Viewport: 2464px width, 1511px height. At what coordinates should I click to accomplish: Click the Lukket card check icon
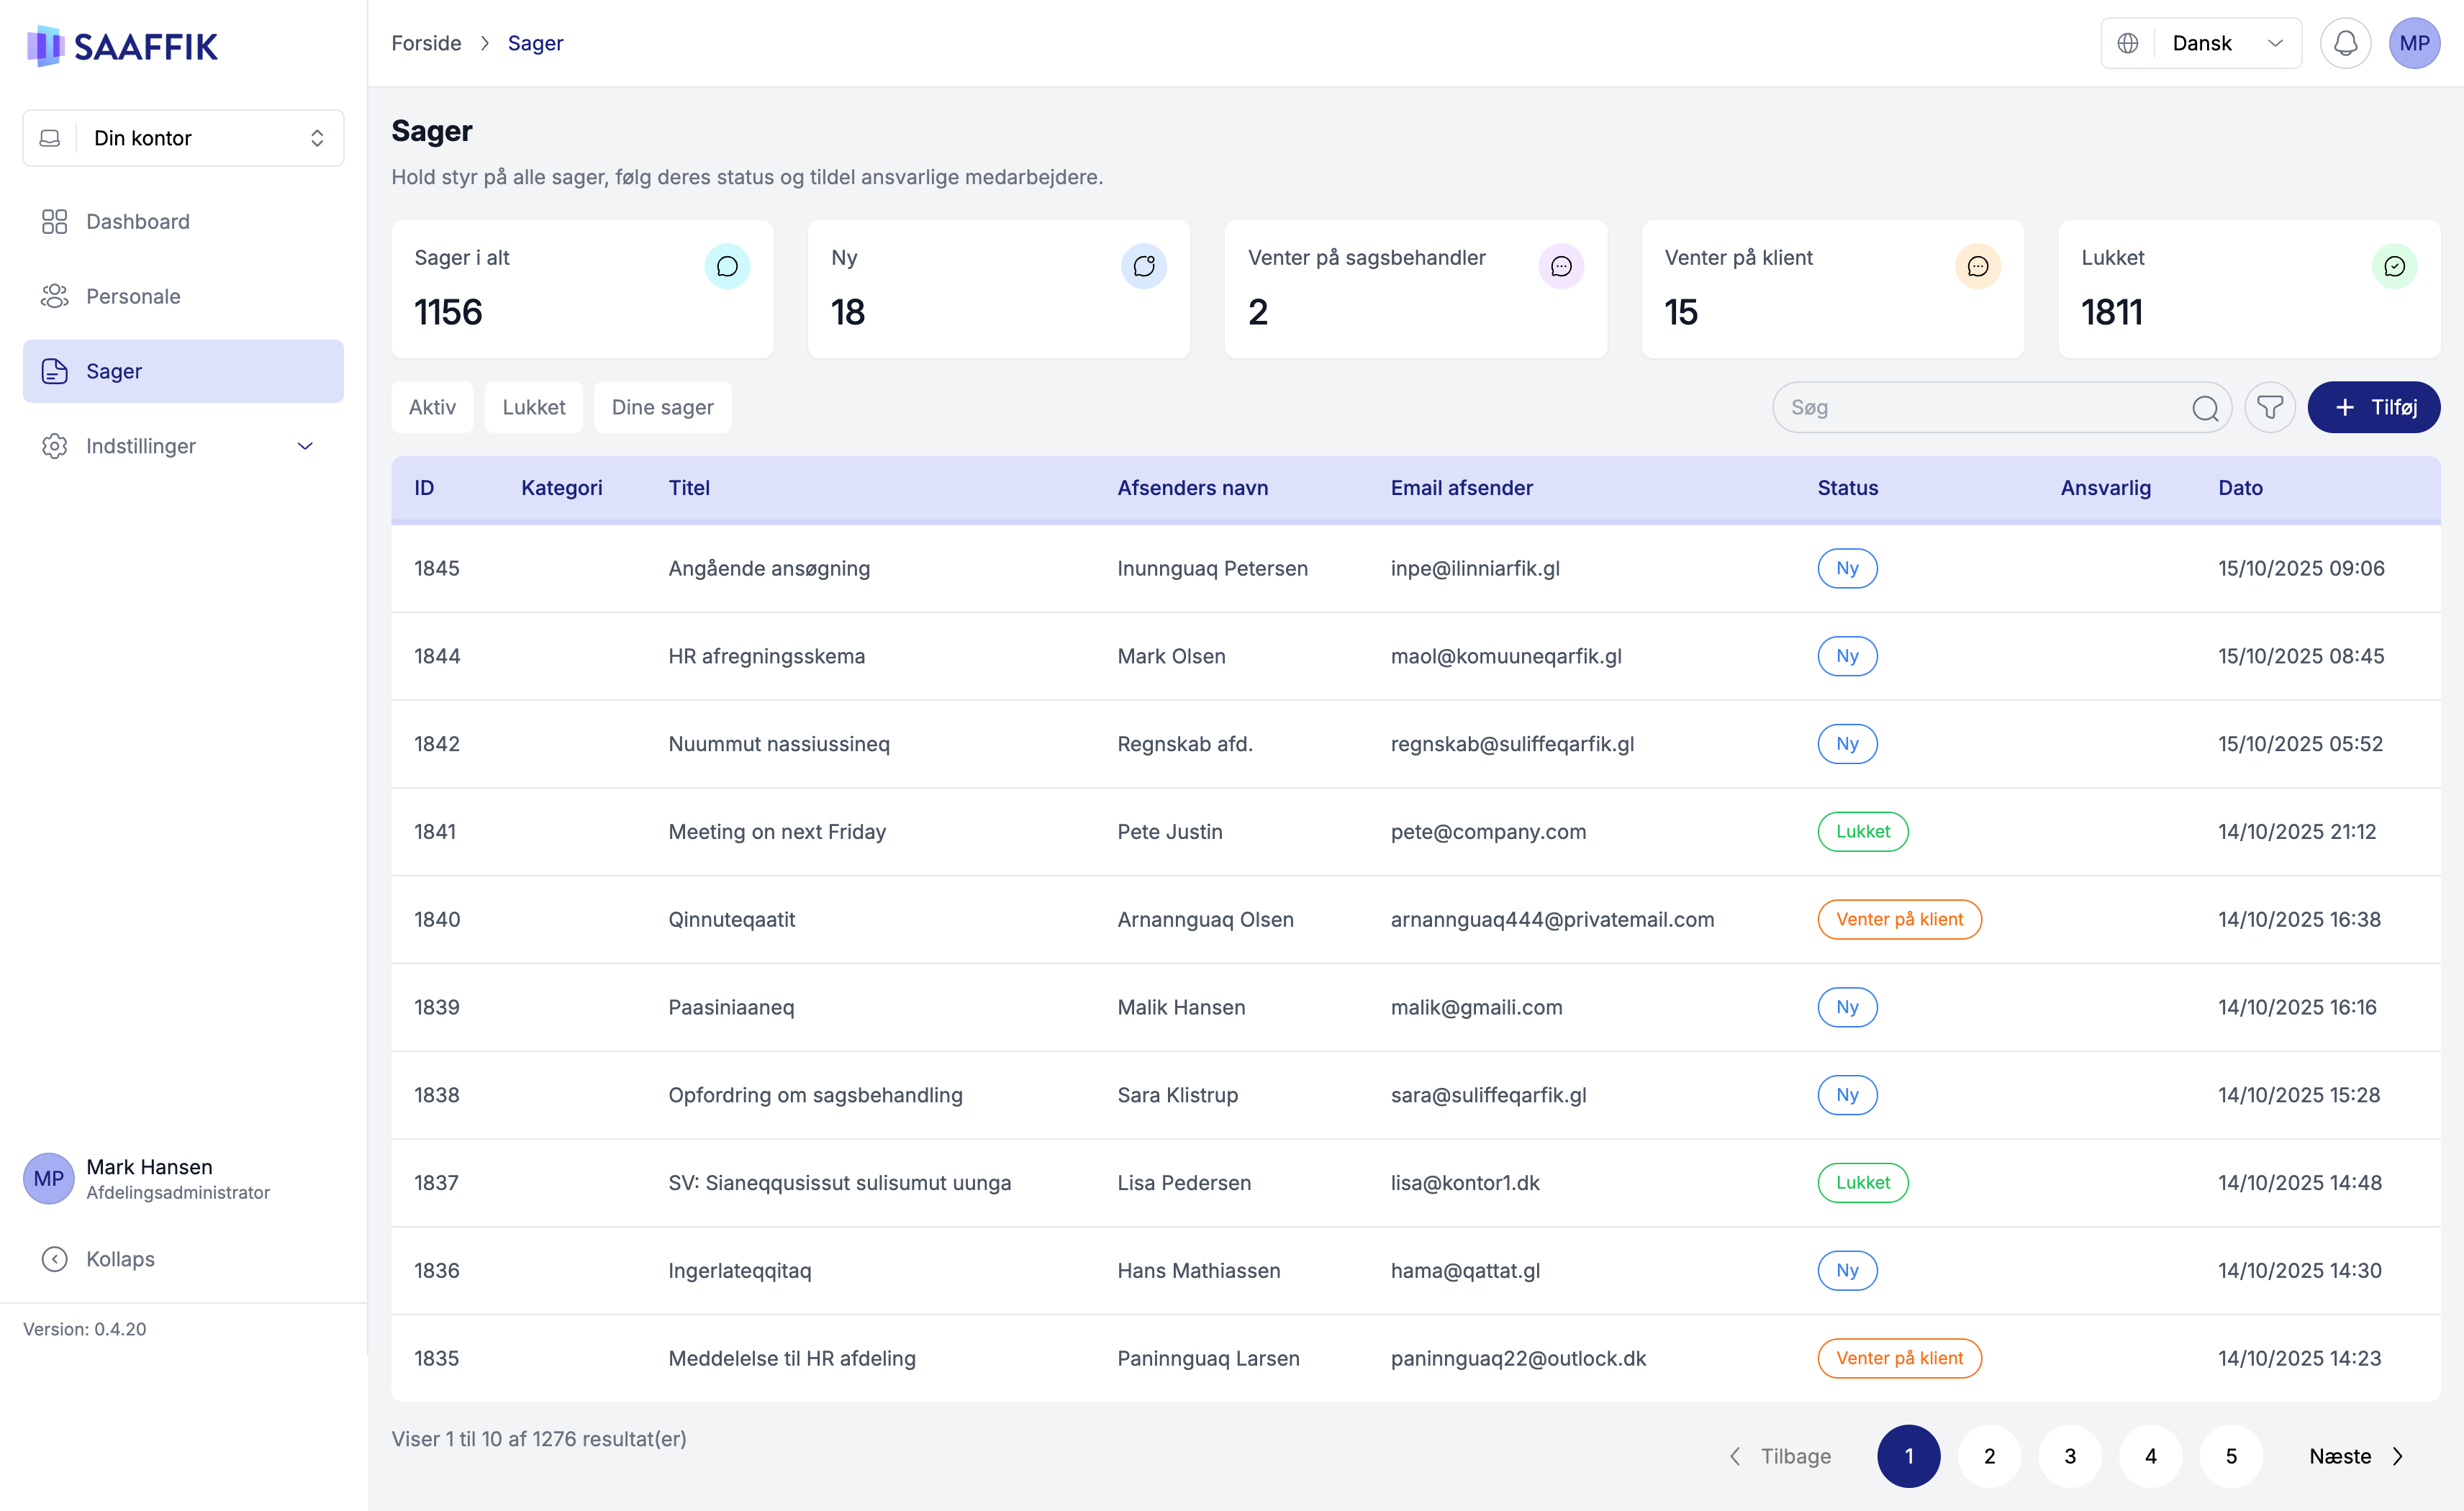[x=2394, y=266]
